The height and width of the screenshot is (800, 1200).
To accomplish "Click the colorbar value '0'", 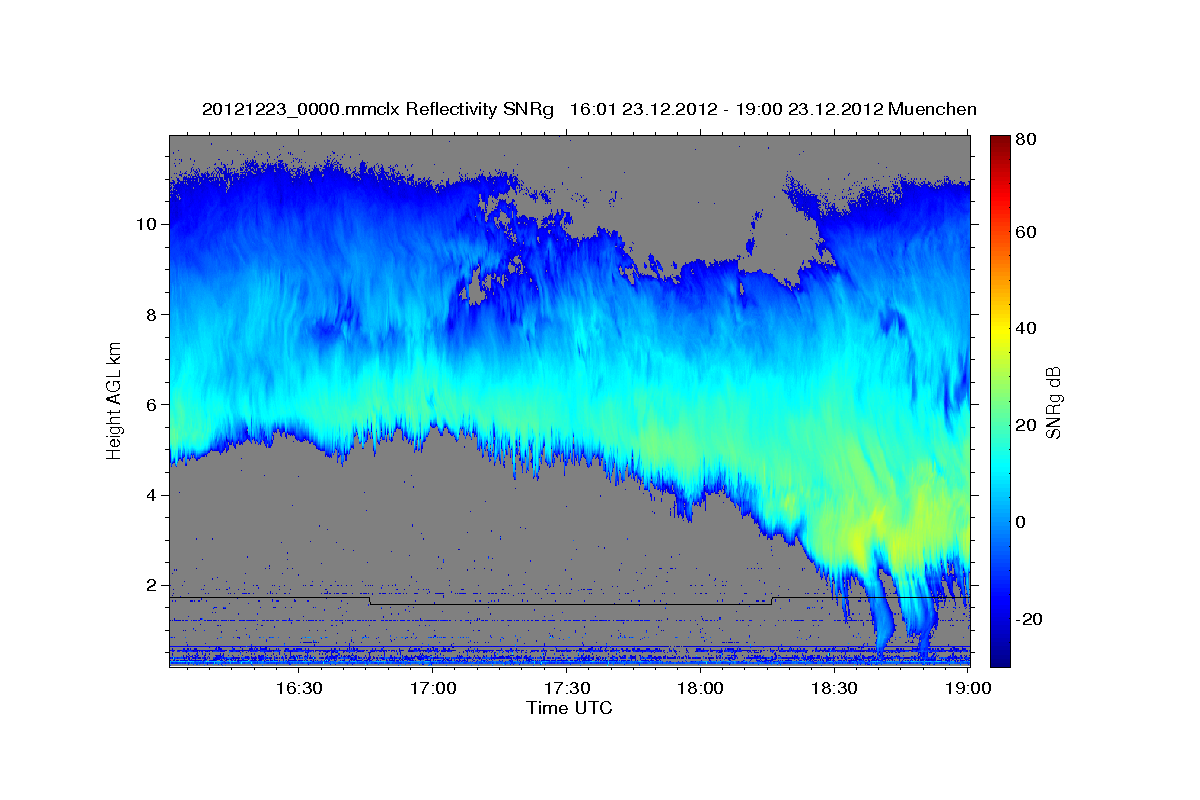I will 1023,522.
